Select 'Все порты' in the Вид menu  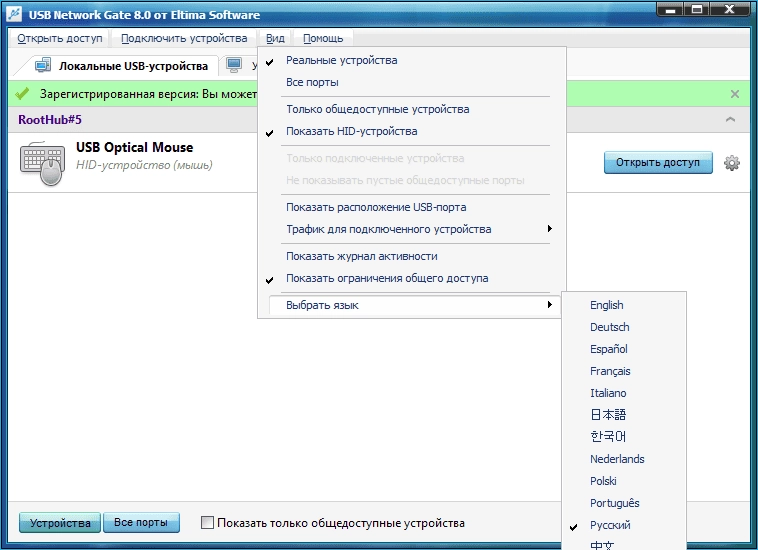coord(411,82)
